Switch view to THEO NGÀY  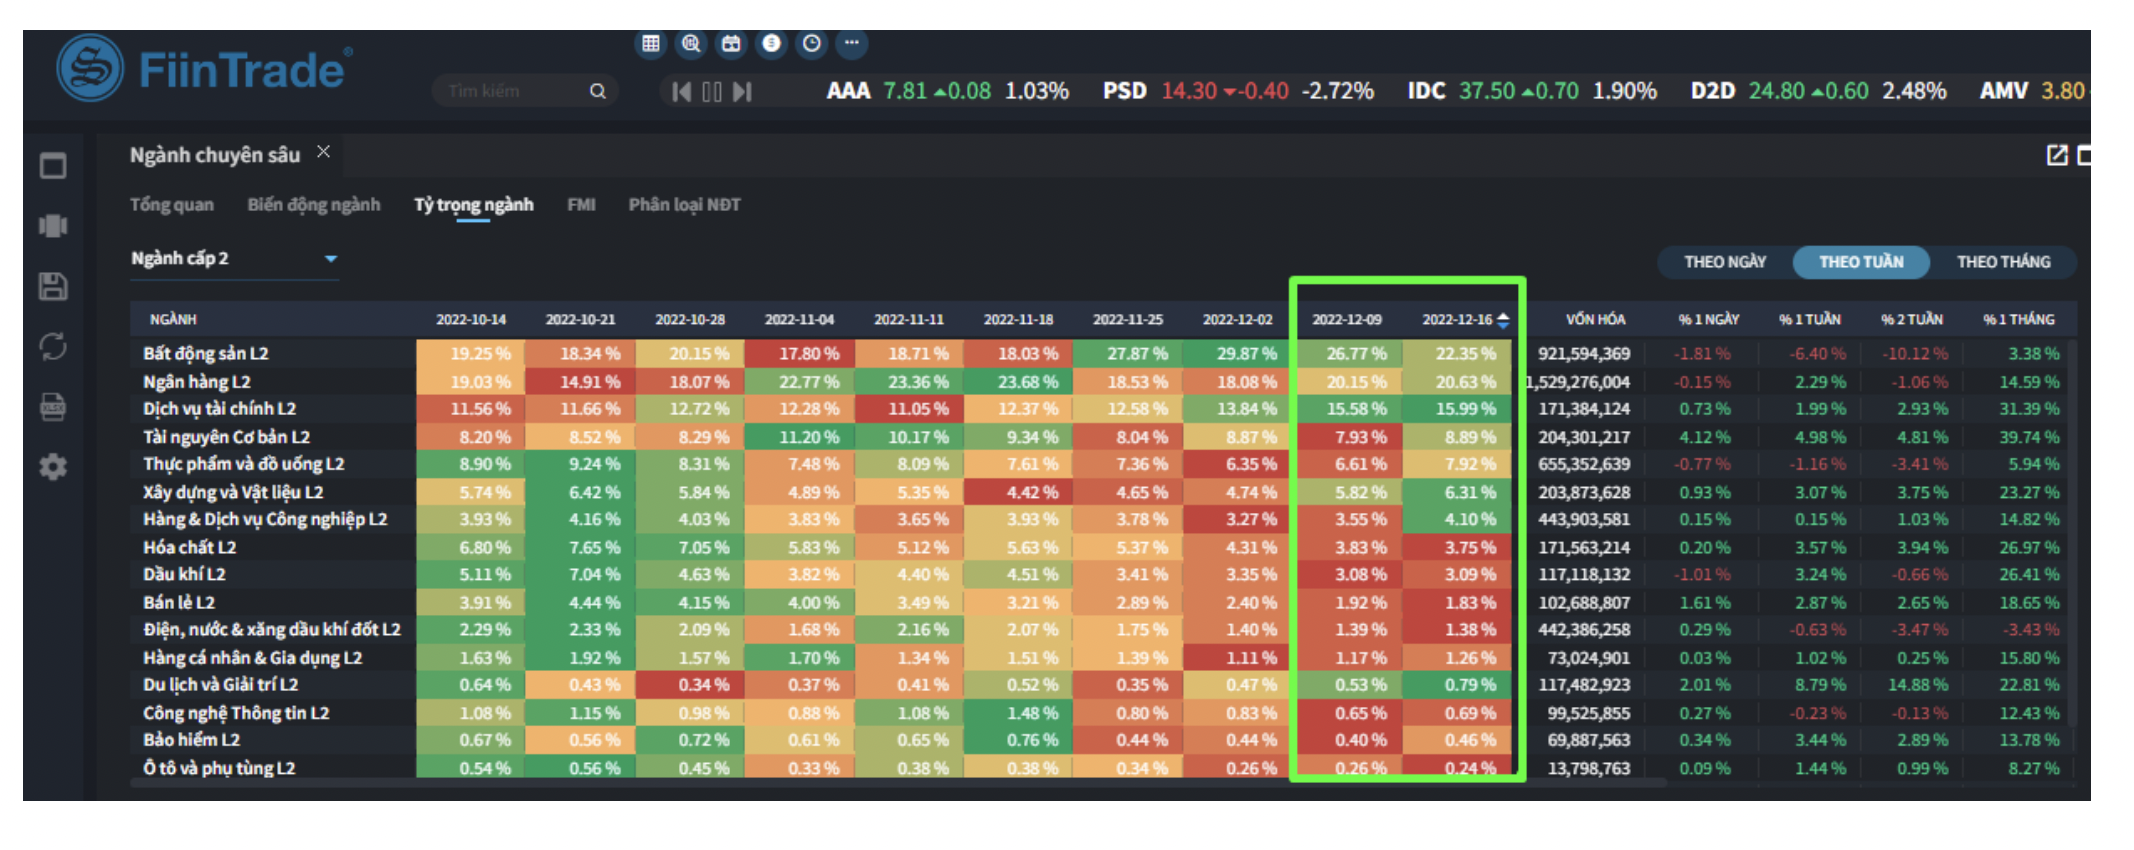point(1724,262)
